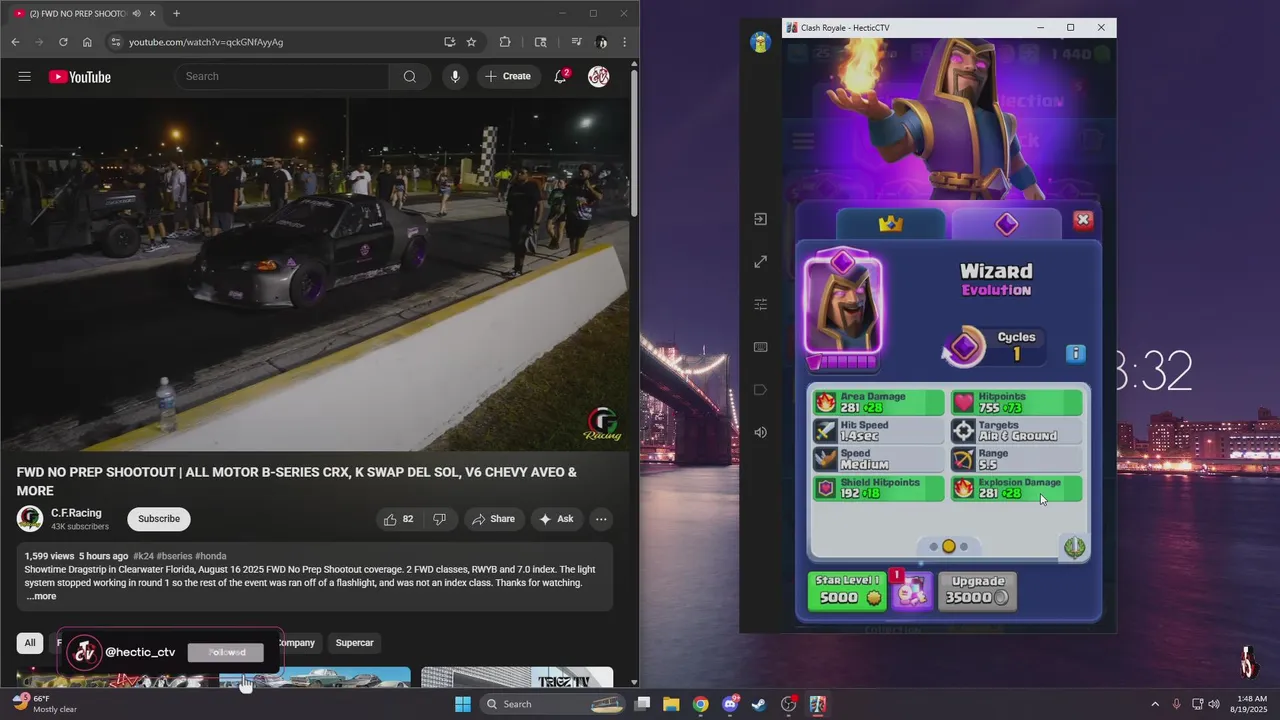The image size is (1280, 720).
Task: Click the YouTube Create button
Action: pos(508,77)
